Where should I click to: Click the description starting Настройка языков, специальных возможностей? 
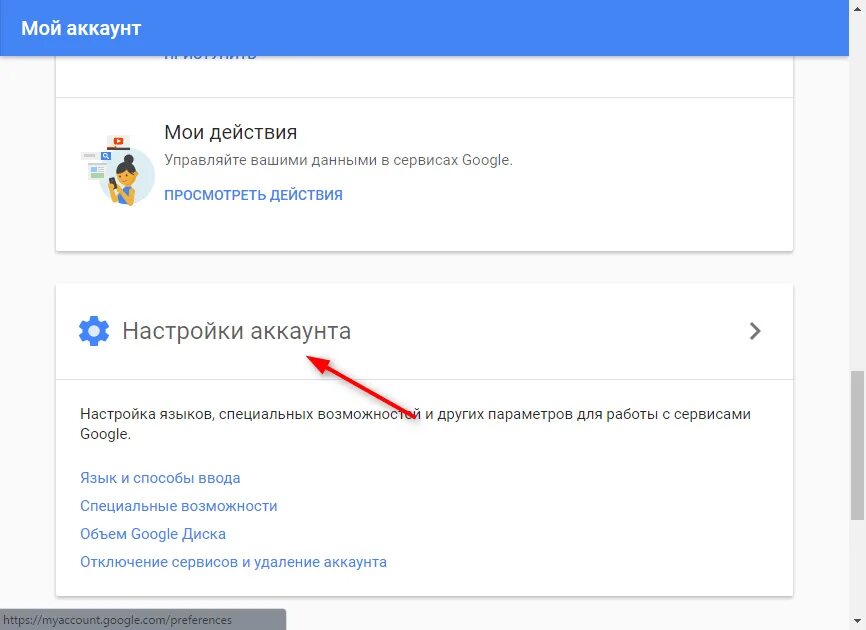click(415, 423)
